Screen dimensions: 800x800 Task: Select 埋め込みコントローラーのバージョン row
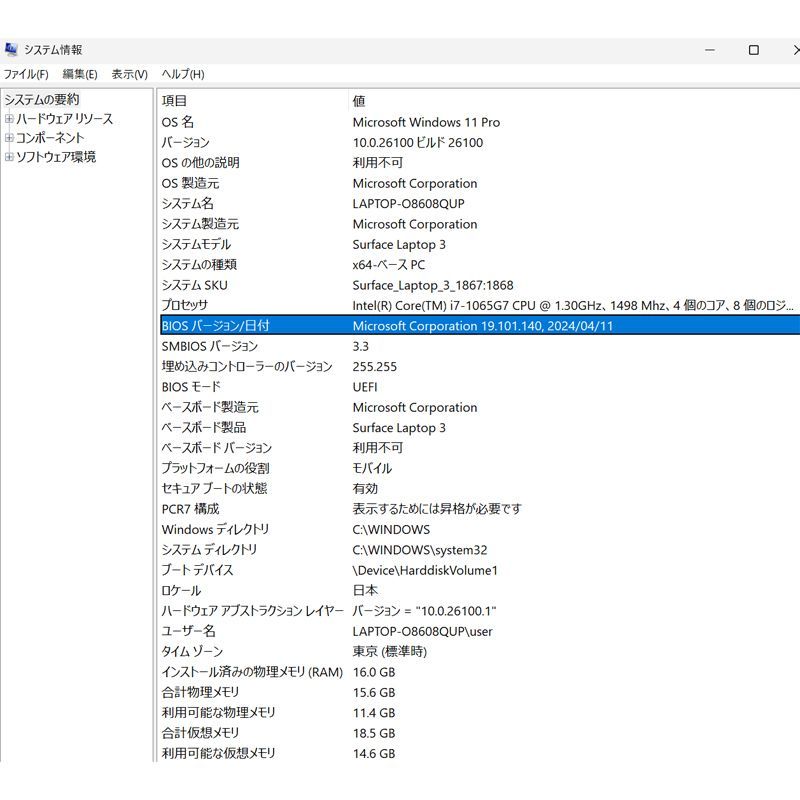(480, 366)
